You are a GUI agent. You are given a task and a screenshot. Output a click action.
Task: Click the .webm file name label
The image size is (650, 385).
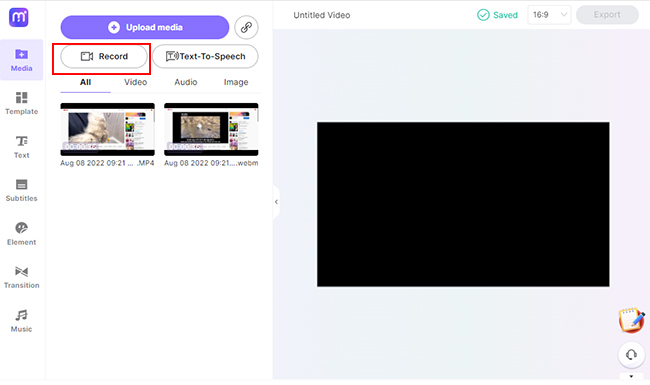click(211, 163)
